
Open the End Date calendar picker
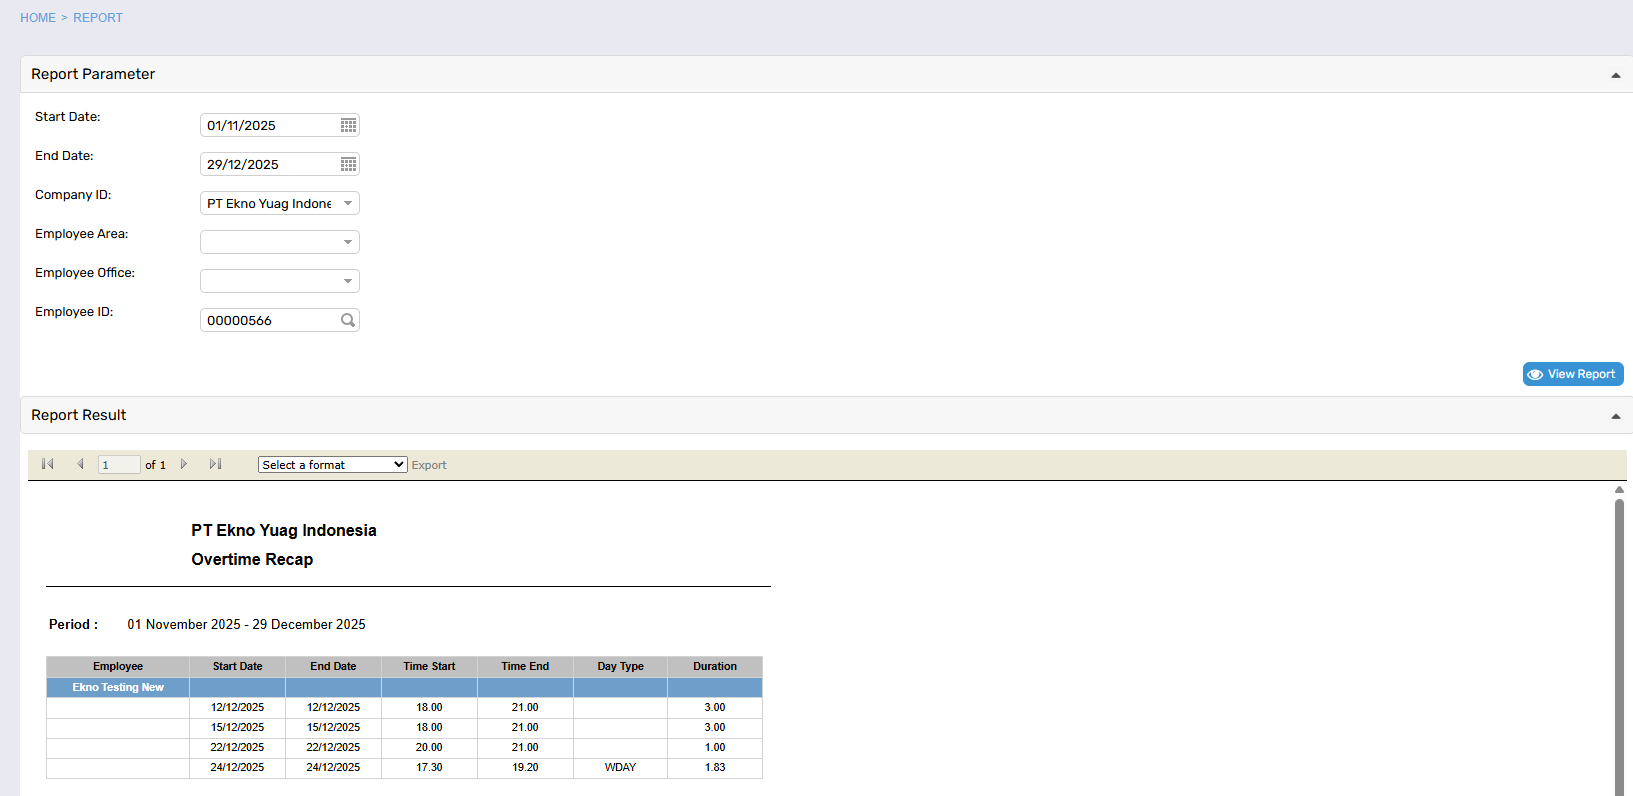(x=348, y=164)
